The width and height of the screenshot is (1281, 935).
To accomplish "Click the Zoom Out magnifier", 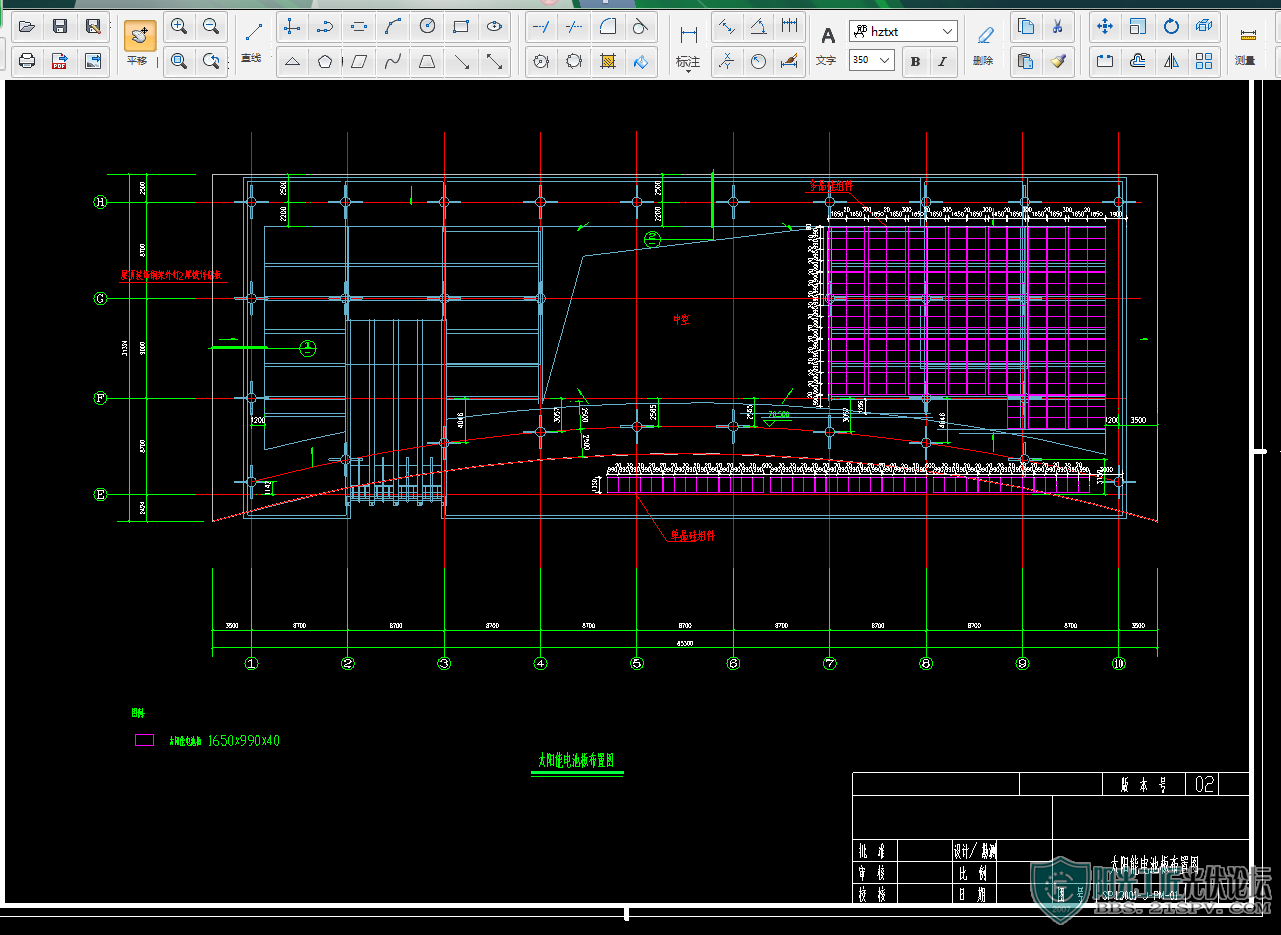I will tap(211, 27).
